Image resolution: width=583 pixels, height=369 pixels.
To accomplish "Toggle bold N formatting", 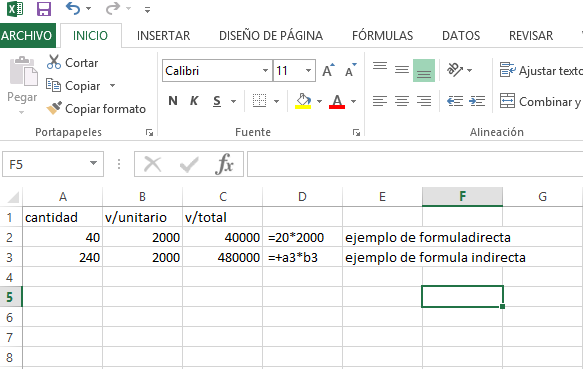I will (x=173, y=101).
